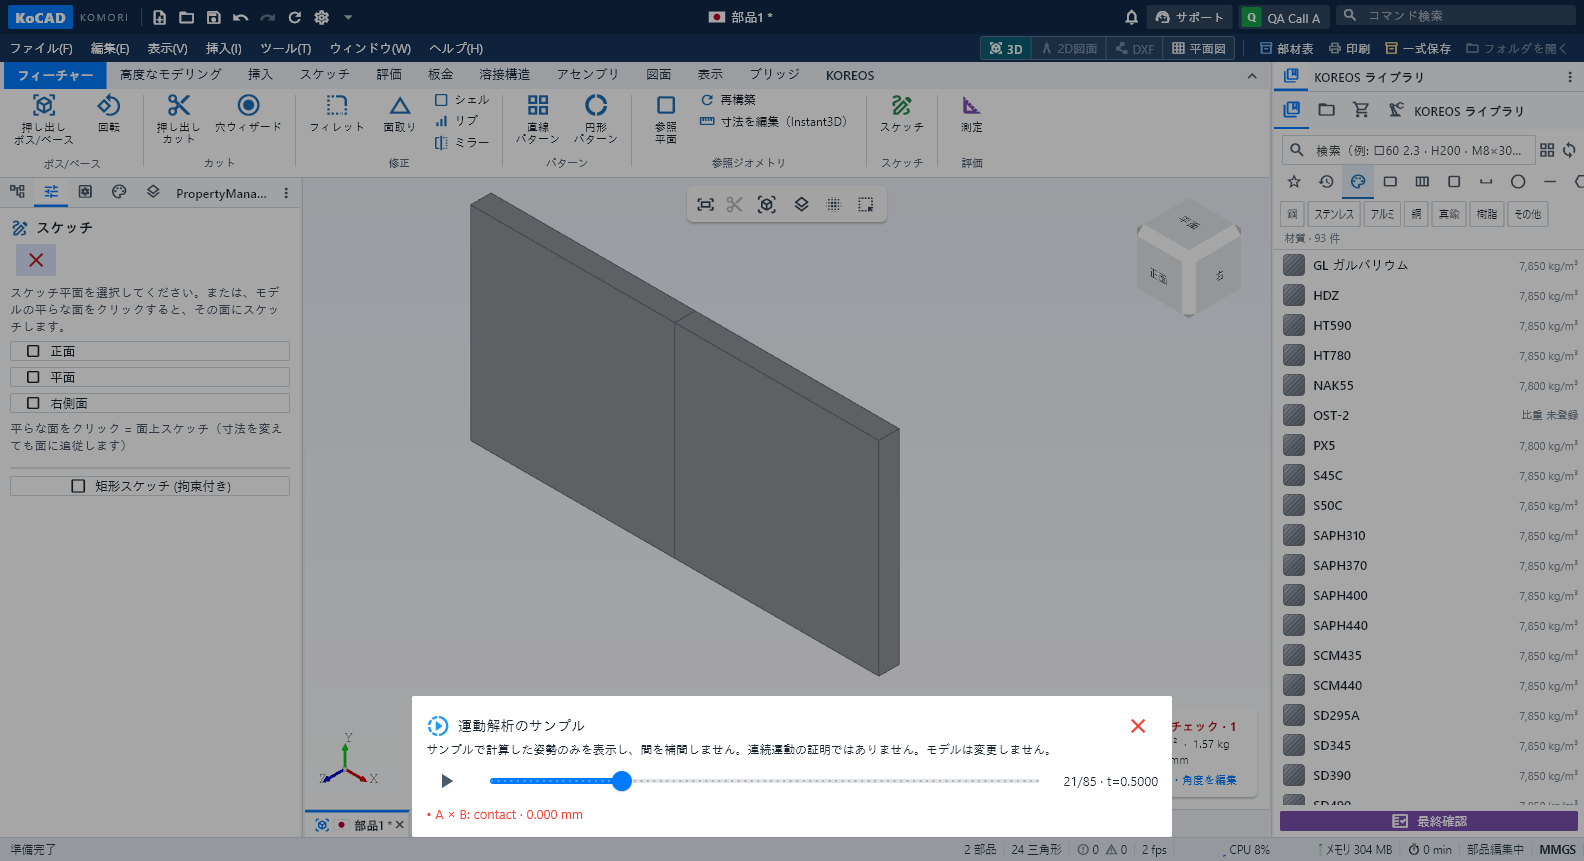1584x861 pixels.
Task: Select the フィレット fillet tool
Action: coord(336,113)
